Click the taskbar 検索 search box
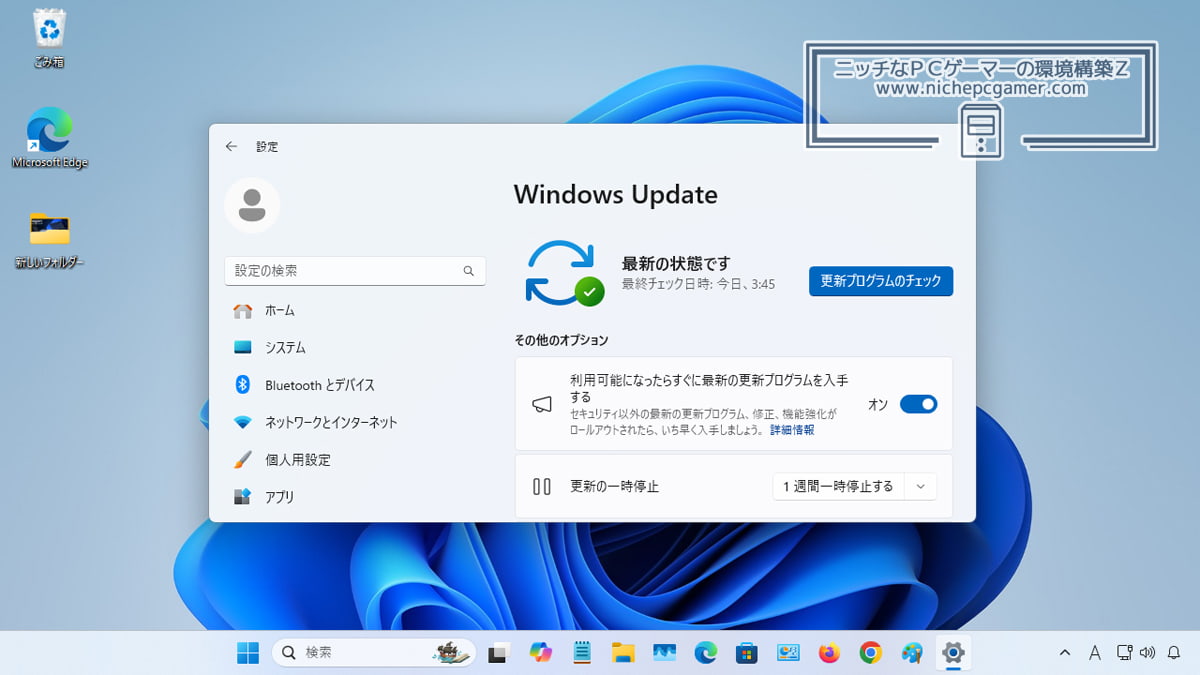This screenshot has height=675, width=1200. click(x=373, y=653)
